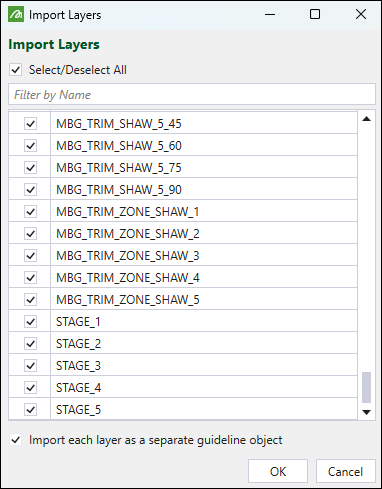
Task: Toggle the Select/Deselect All checkbox
Action: [x=15, y=70]
